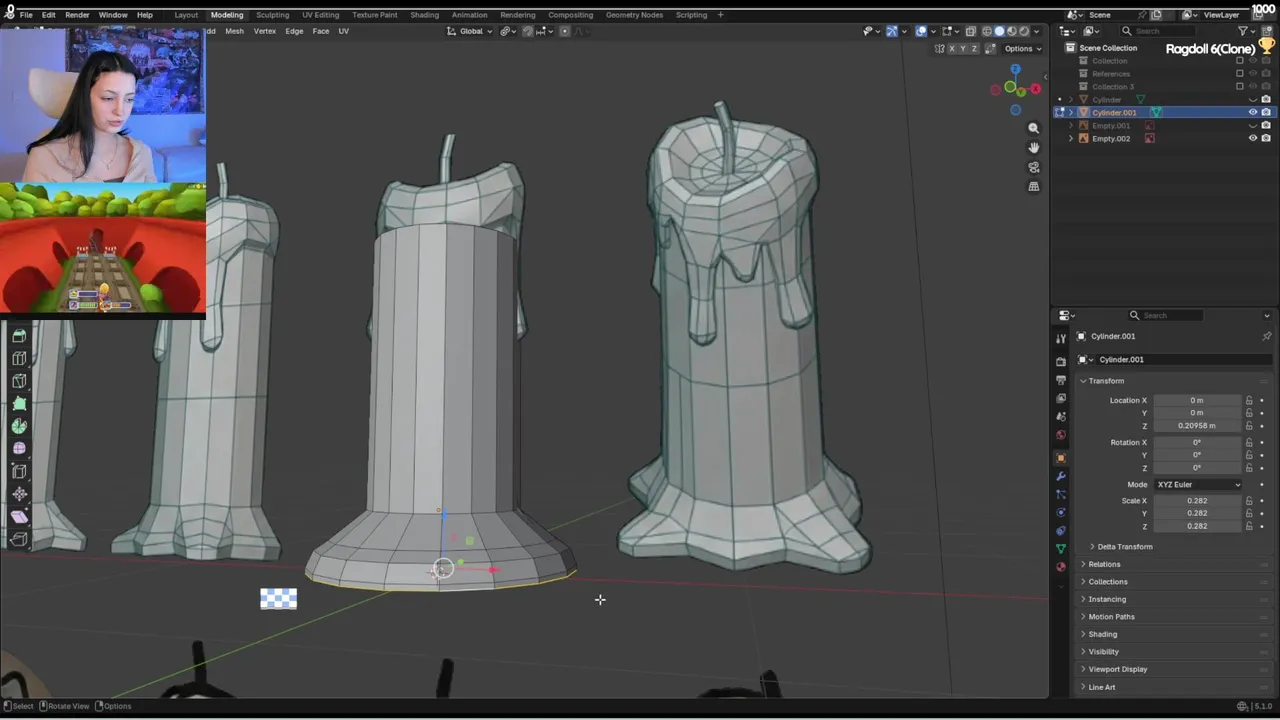The height and width of the screenshot is (720, 1280).
Task: Open the Tool properties tab
Action: [x=1061, y=339]
